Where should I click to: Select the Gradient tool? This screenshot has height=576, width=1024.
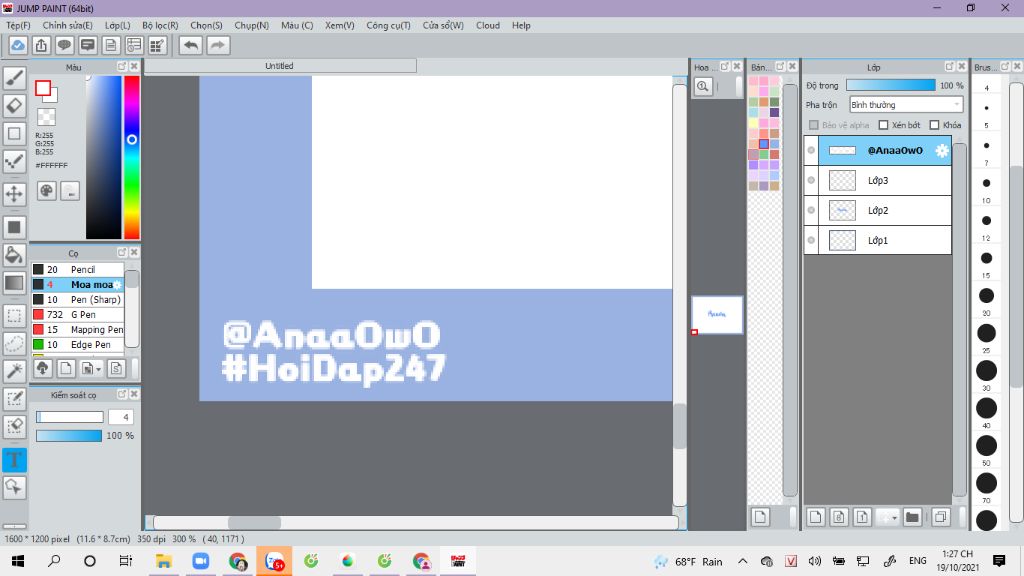point(14,283)
